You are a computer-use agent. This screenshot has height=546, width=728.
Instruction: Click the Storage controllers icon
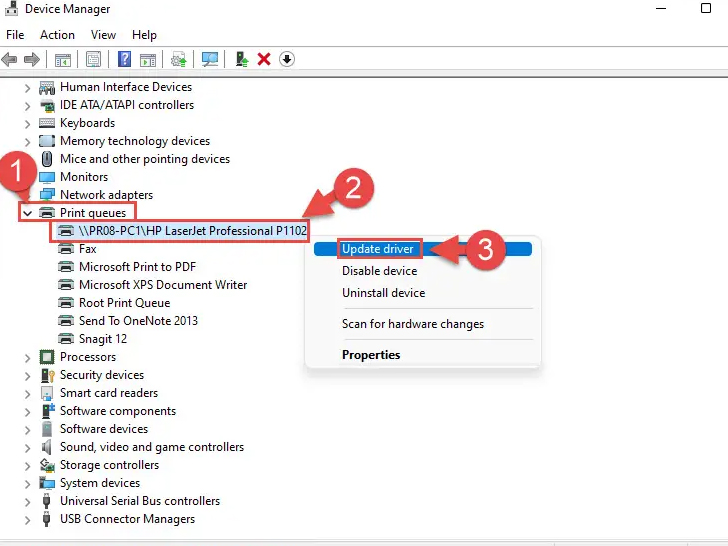tap(47, 465)
